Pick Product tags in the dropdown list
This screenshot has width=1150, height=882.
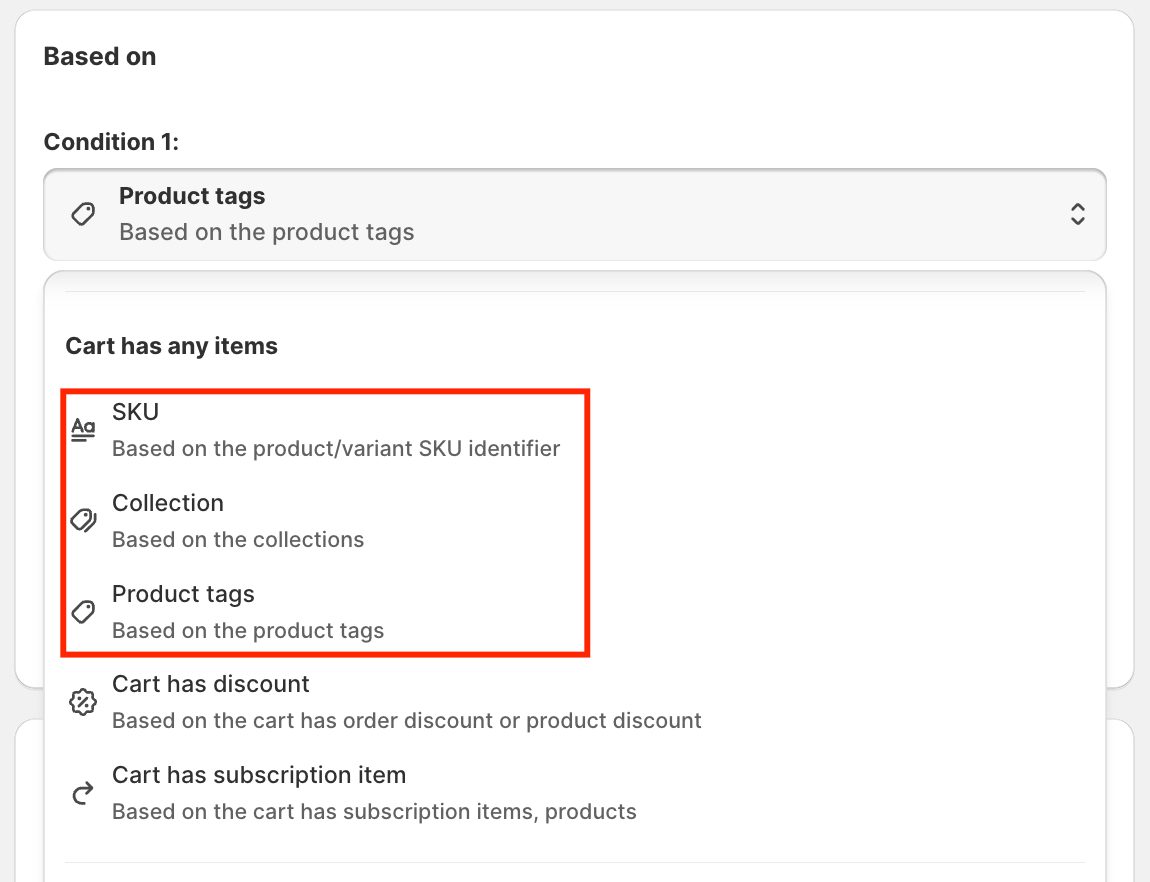(x=183, y=594)
